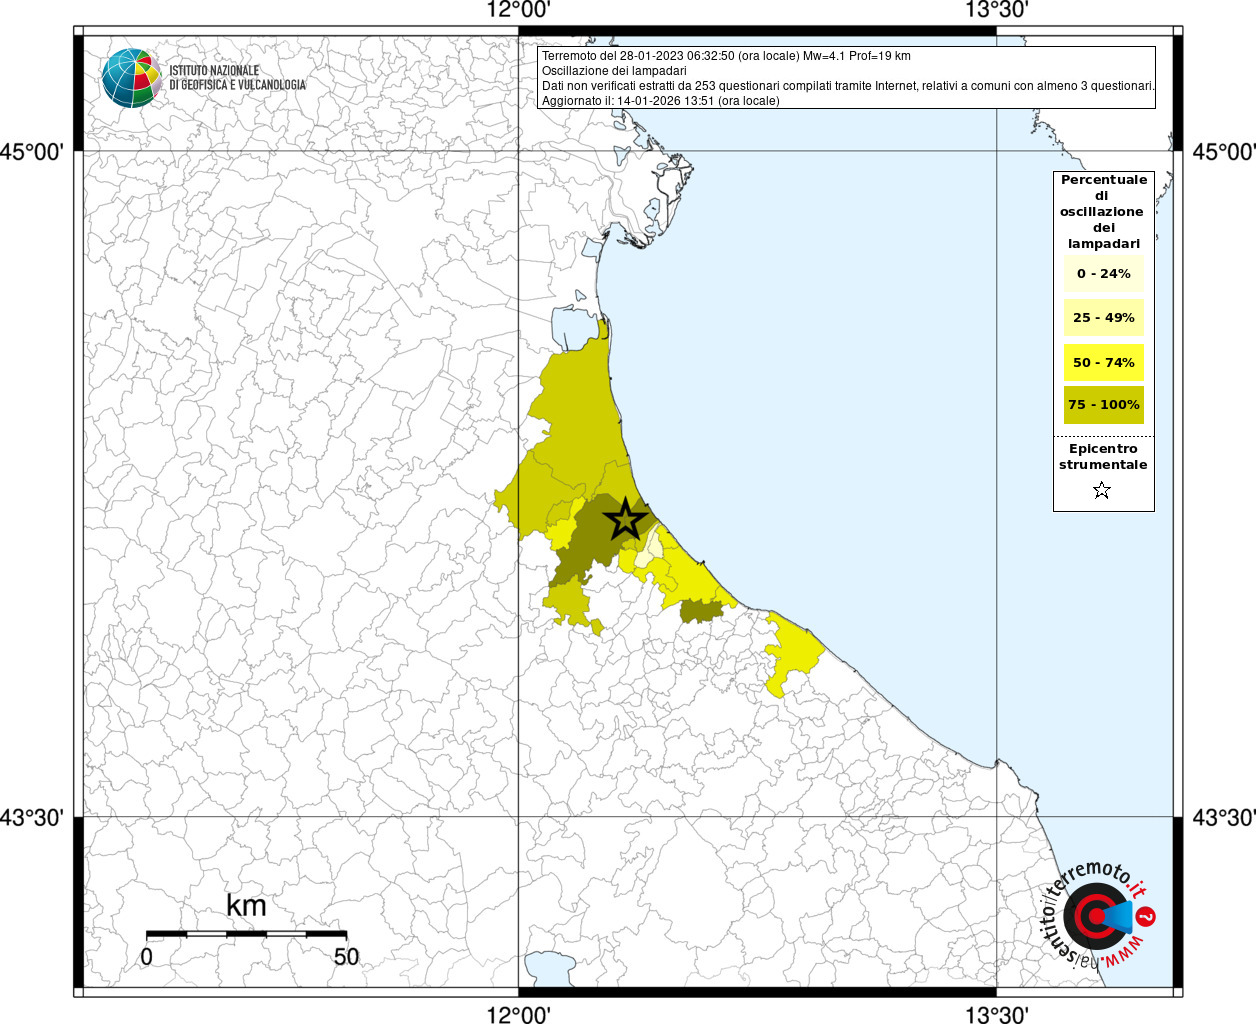
Task: Select the 50 - 74% legend swatch
Action: (1103, 362)
